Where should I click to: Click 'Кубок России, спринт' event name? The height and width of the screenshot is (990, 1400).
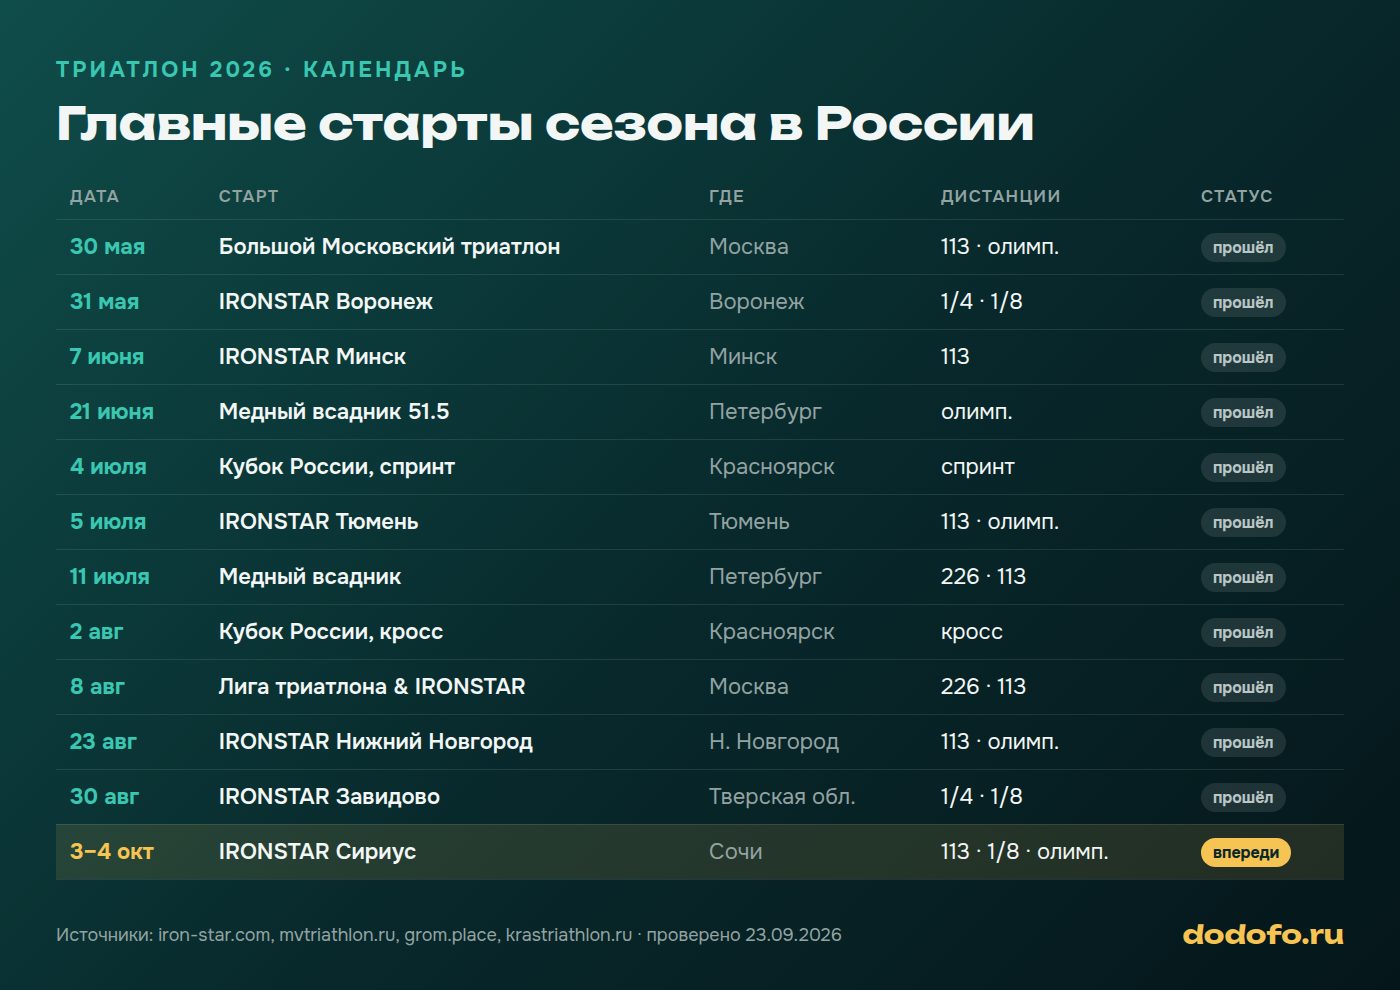[x=337, y=467]
